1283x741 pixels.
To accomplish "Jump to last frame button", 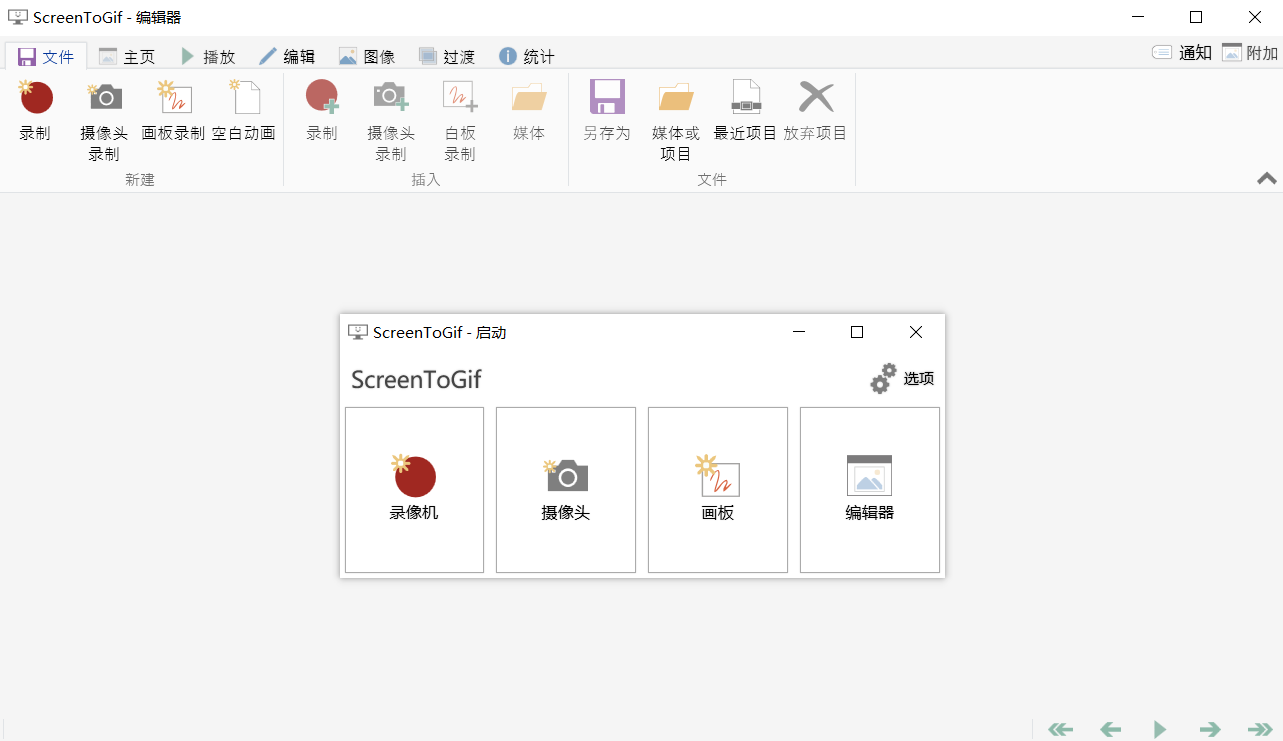I will click(x=1260, y=729).
